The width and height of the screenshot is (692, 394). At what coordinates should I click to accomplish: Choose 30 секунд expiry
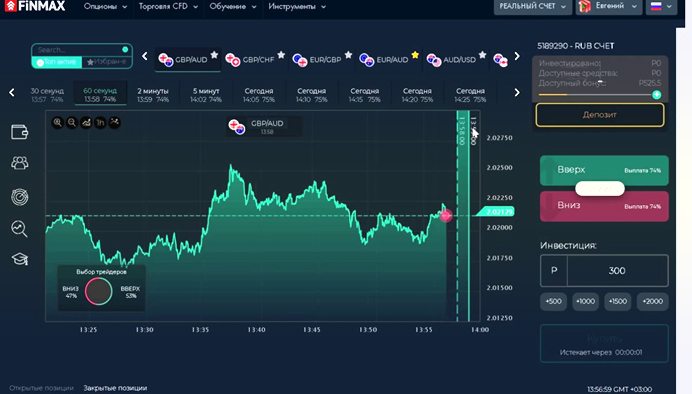click(47, 94)
